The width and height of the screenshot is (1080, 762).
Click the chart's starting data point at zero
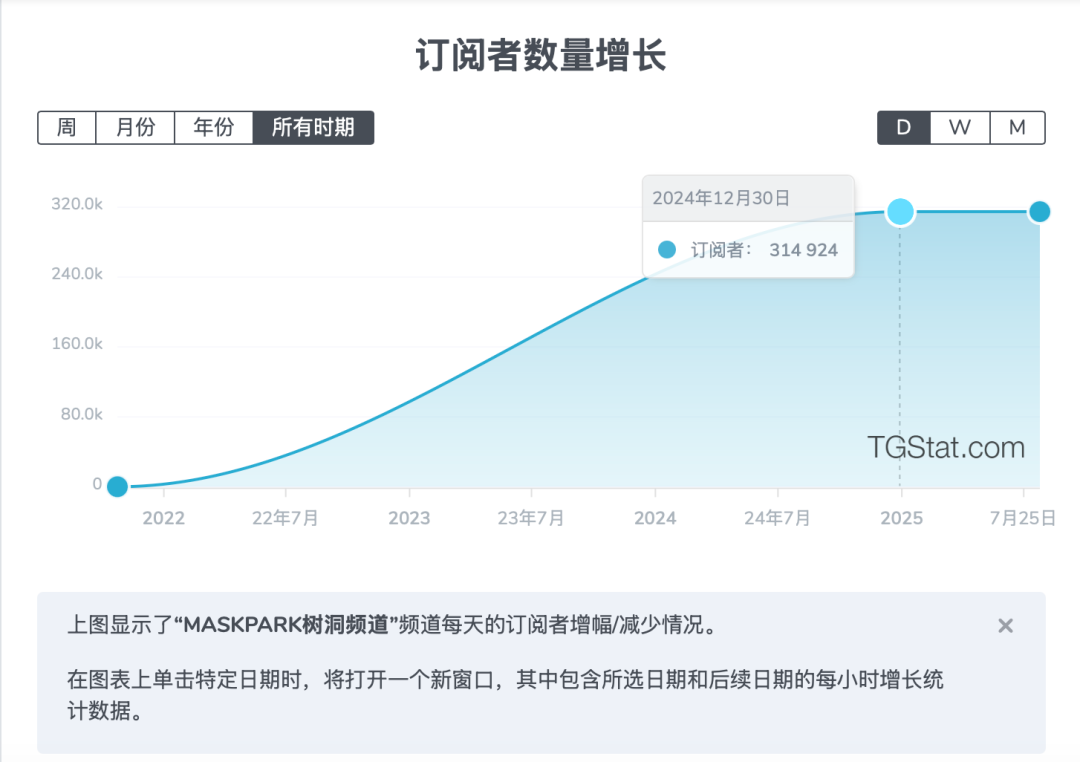coord(118,486)
